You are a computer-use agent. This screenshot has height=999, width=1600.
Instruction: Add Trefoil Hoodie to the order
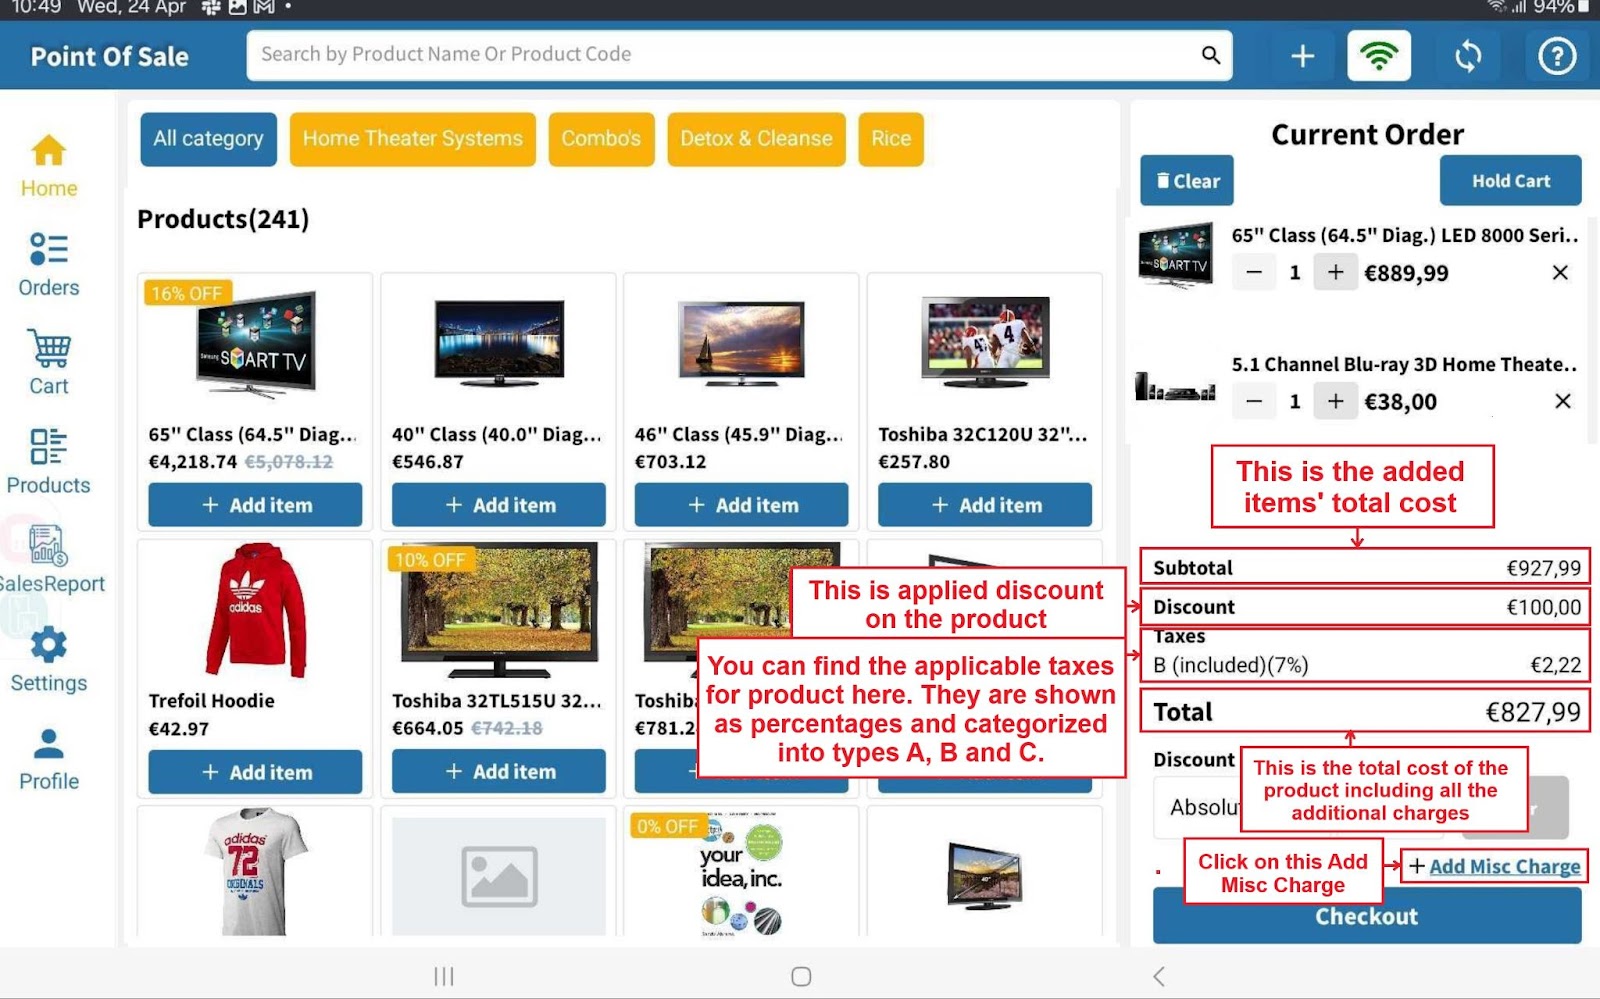pos(255,772)
